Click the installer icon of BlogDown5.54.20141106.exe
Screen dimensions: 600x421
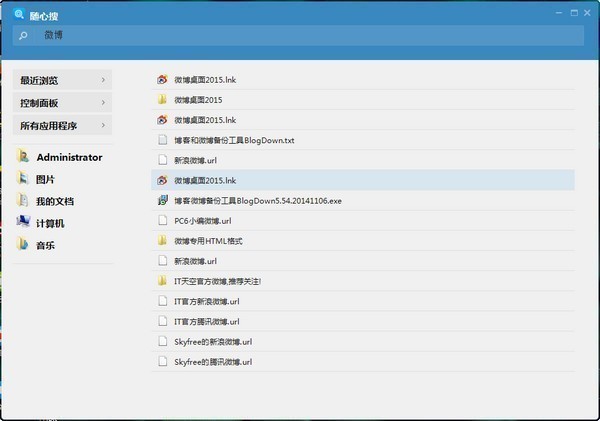[163, 201]
